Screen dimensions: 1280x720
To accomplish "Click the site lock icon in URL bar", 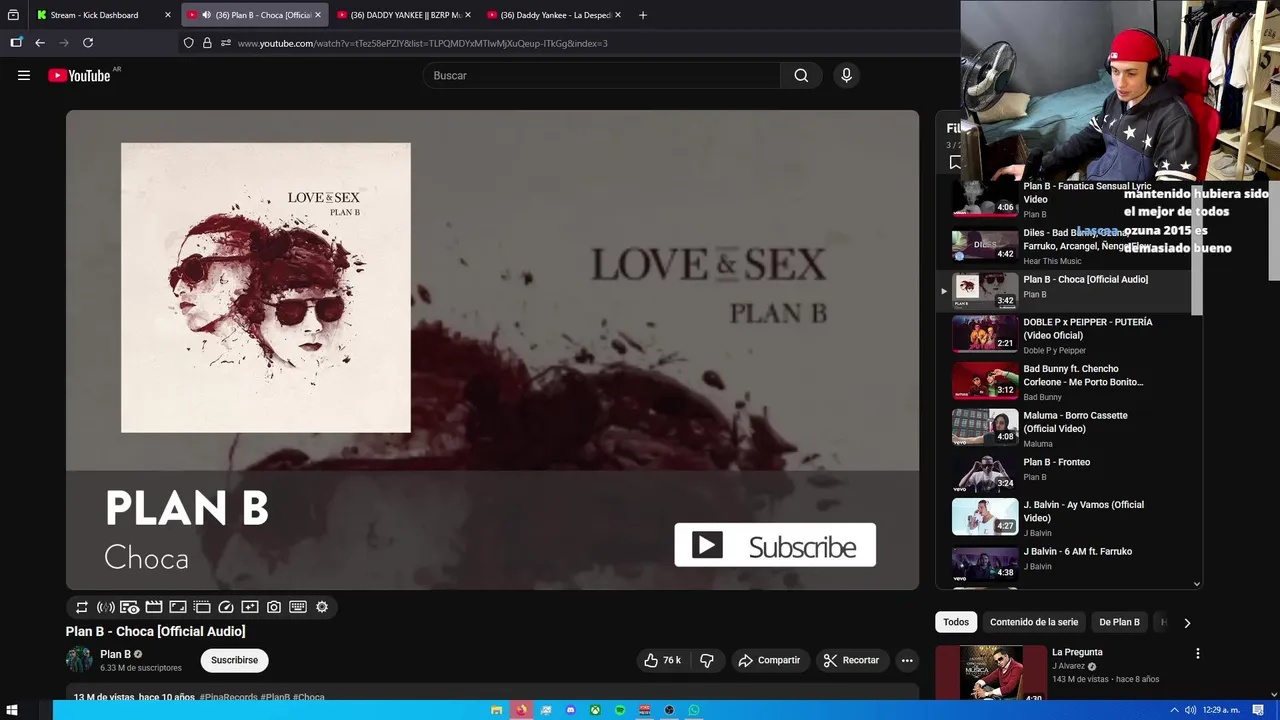I will click(x=207, y=43).
